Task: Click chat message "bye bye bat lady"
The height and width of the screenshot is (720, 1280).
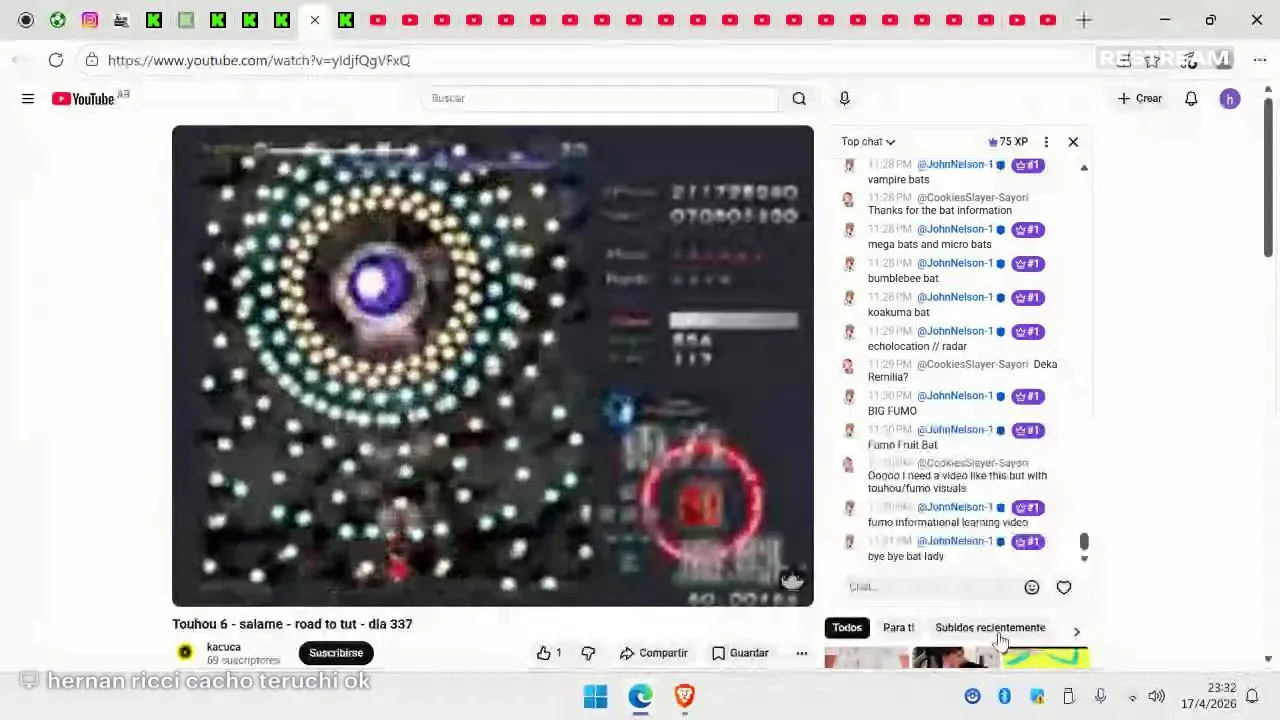Action: [x=906, y=557]
